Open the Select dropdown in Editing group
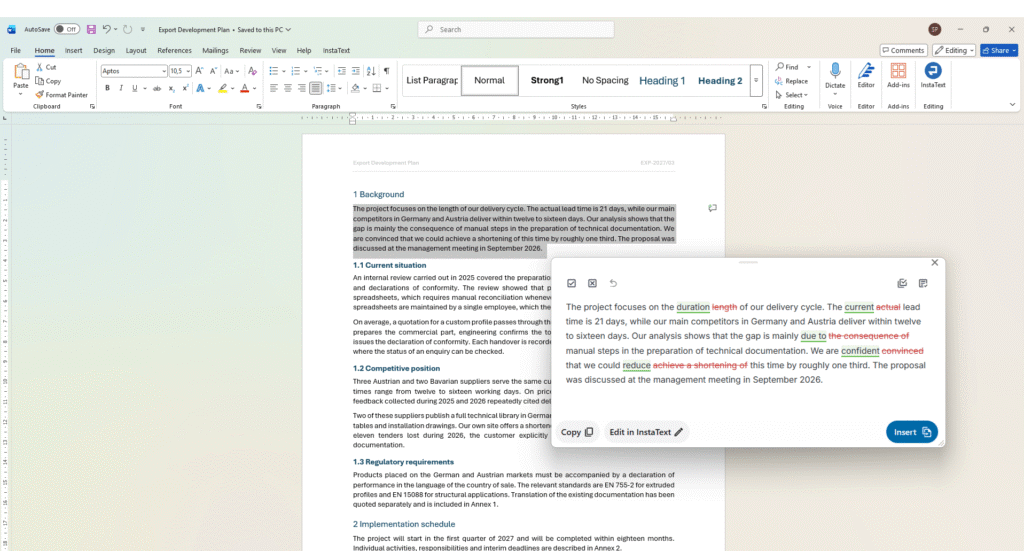This screenshot has width=1024, height=551. (x=792, y=95)
